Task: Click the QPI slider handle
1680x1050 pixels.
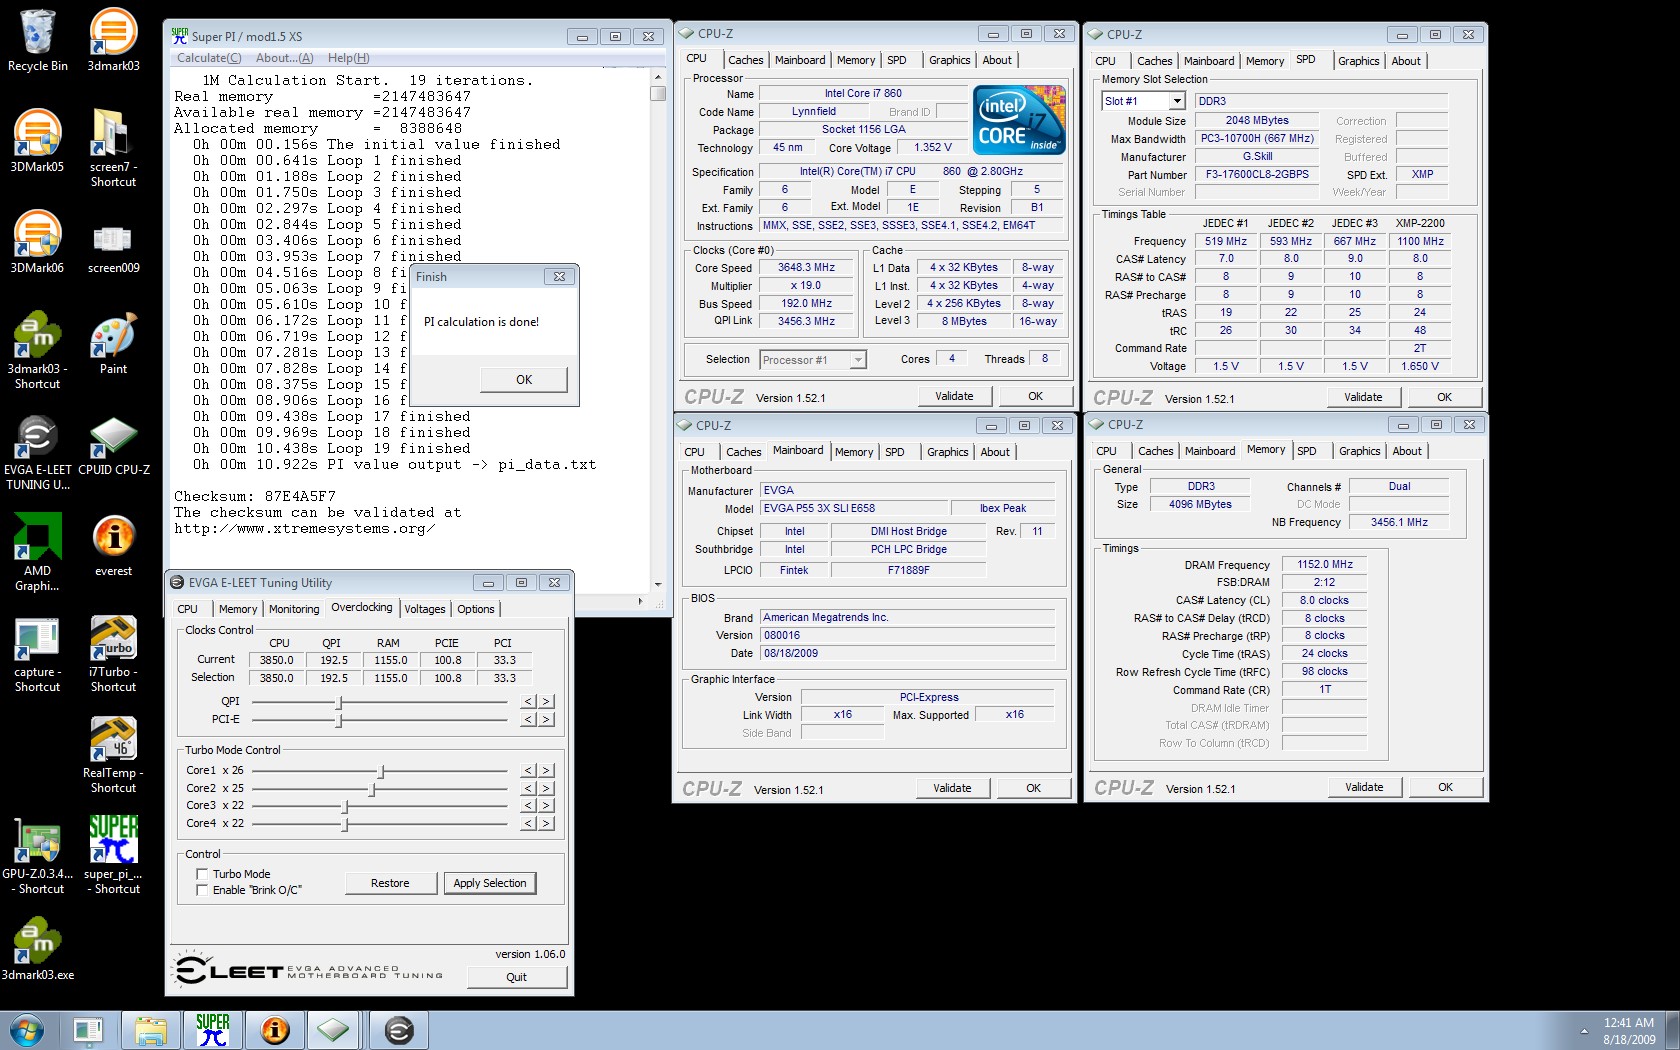Action: [x=339, y=702]
